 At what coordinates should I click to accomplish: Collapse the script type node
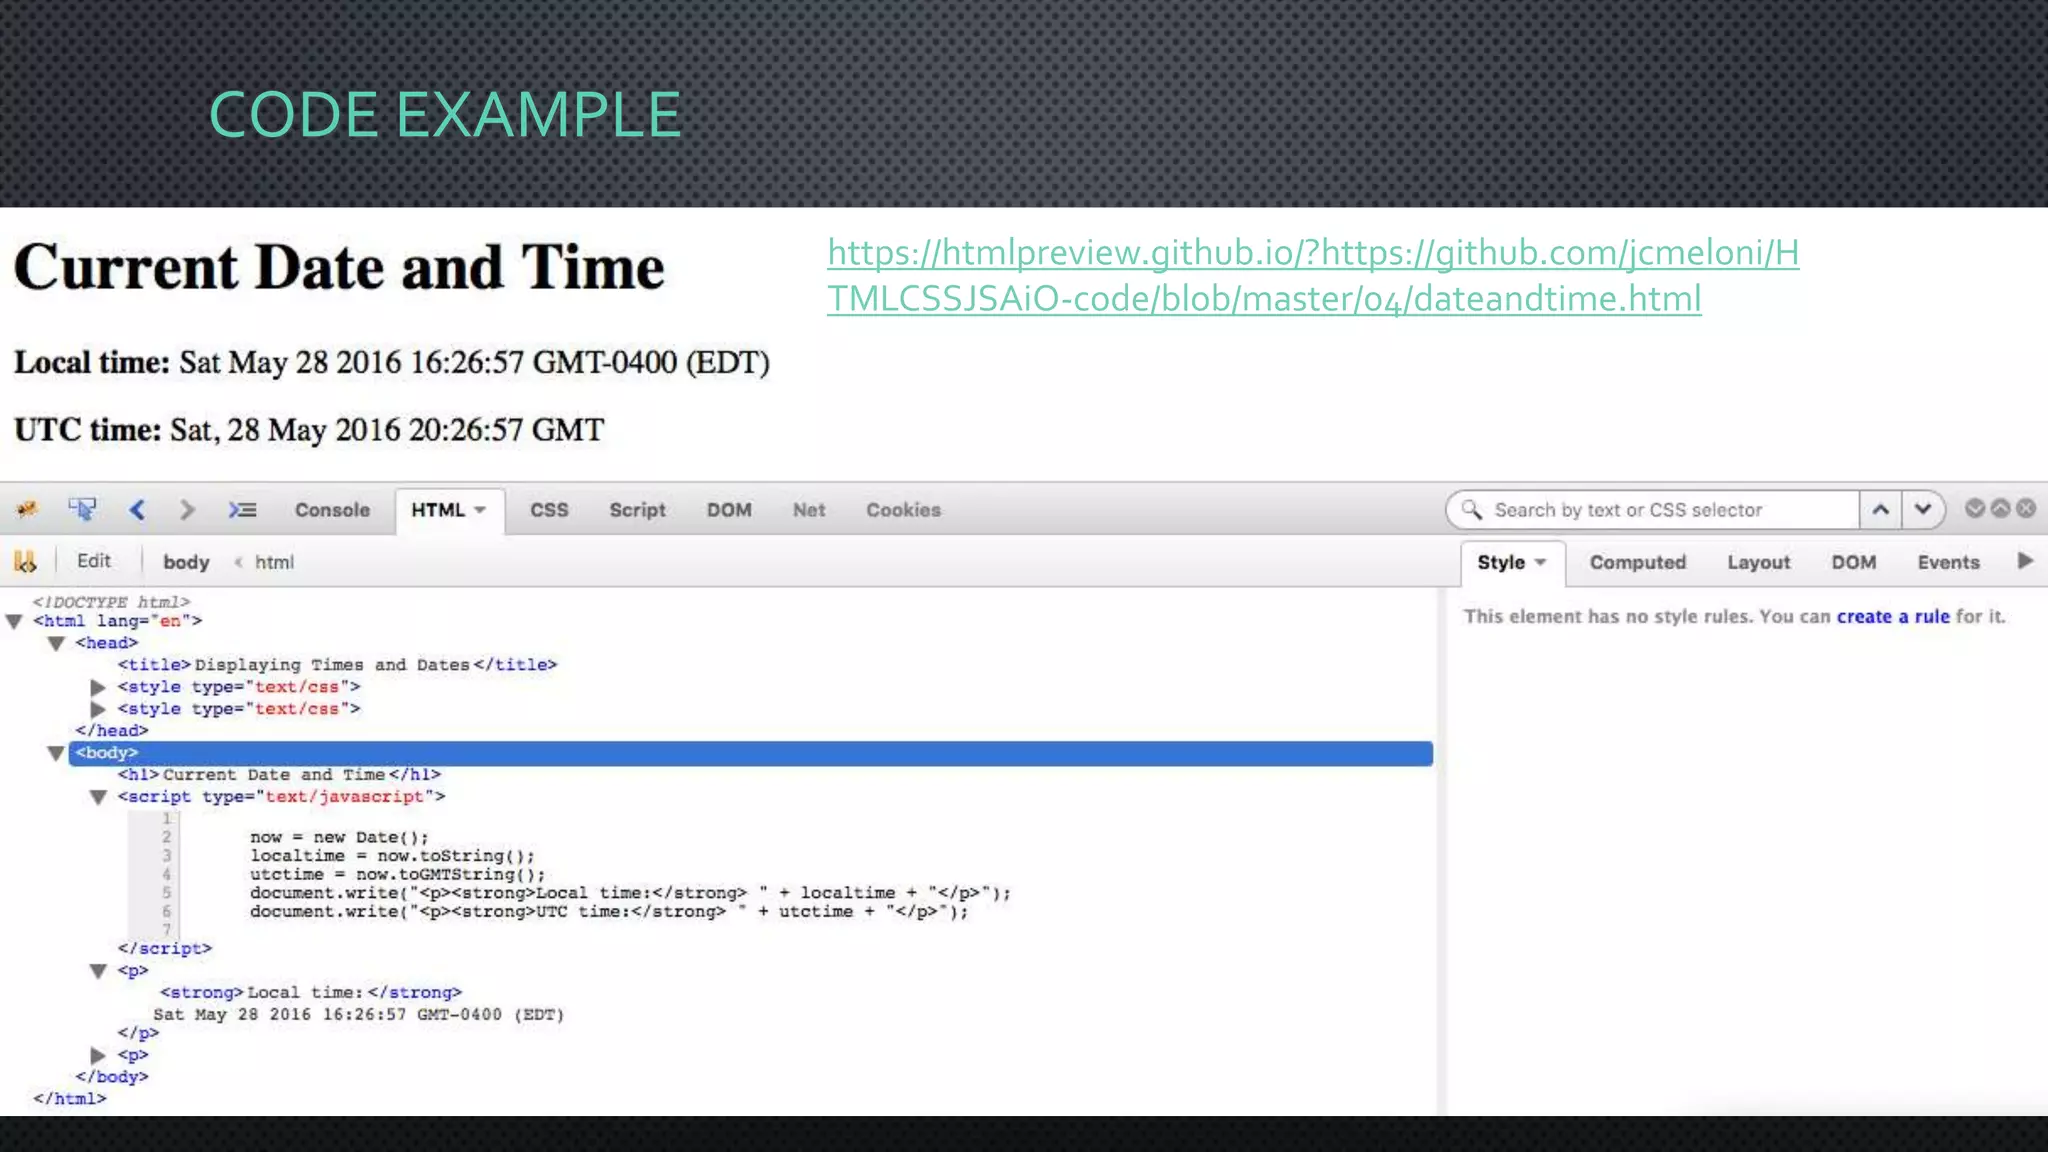click(98, 797)
